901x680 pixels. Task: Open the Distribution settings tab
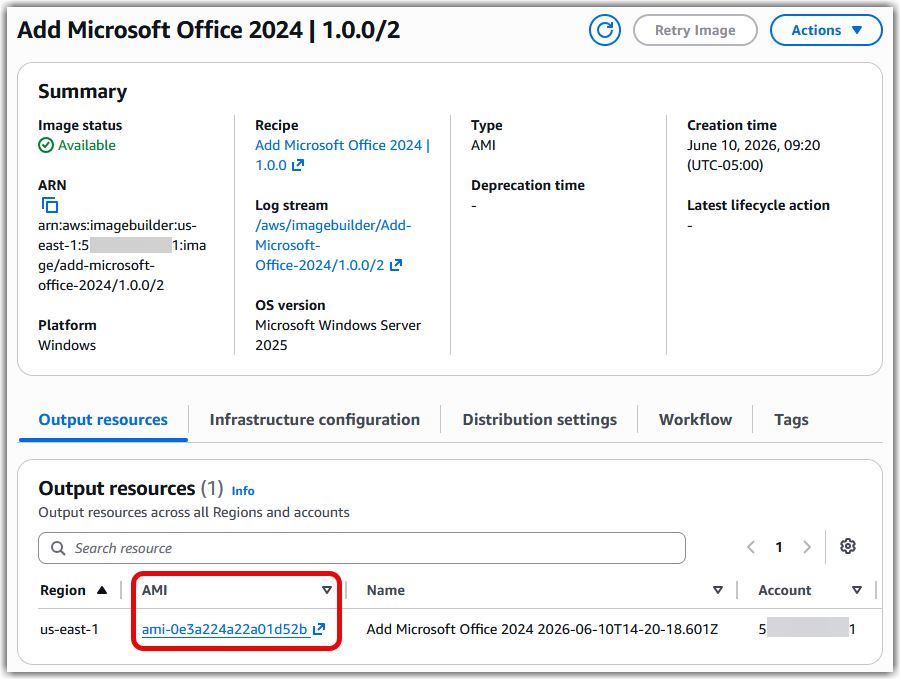coord(540,420)
